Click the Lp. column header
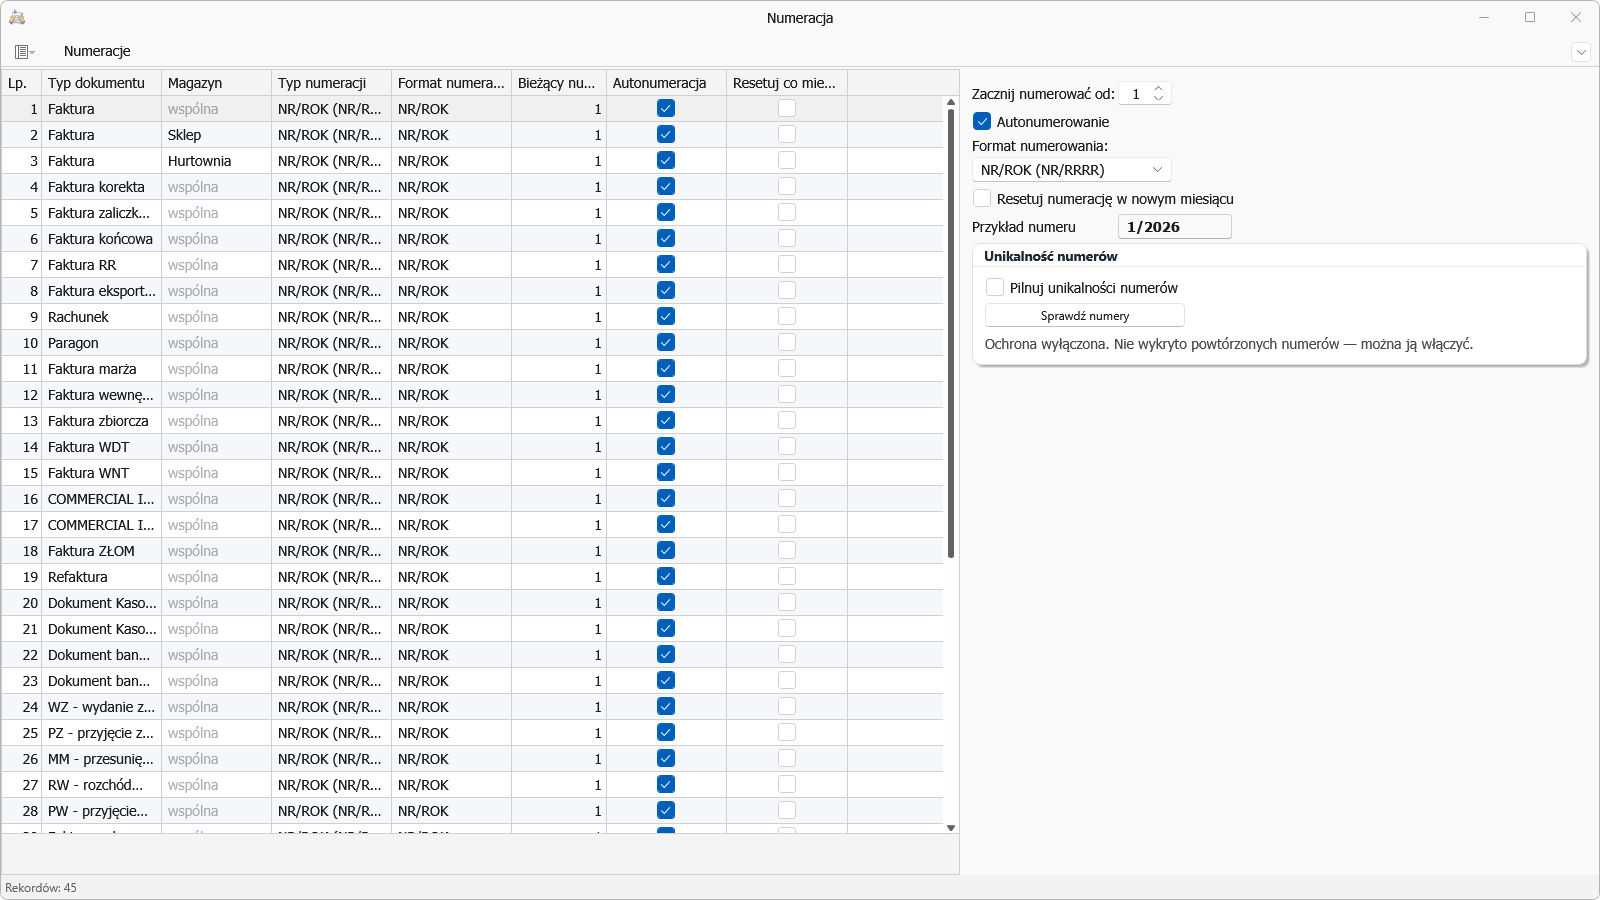 pos(21,83)
